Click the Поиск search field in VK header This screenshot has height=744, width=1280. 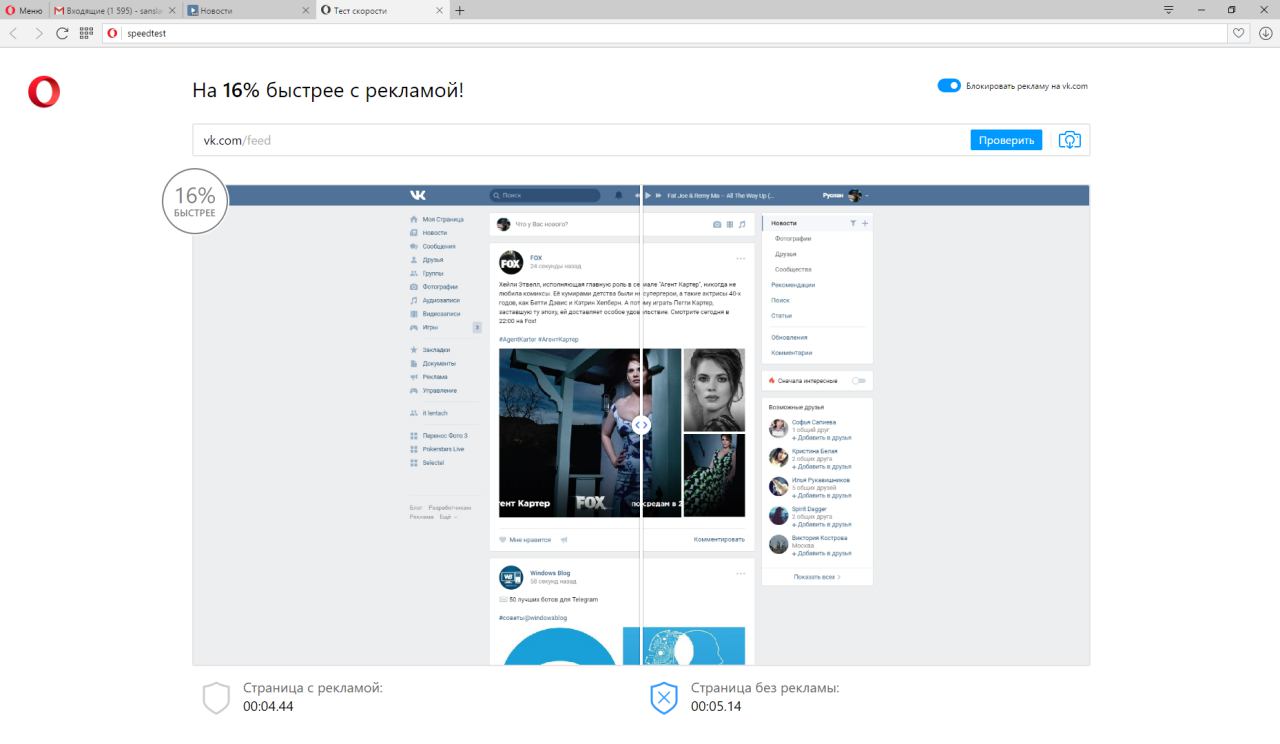(x=545, y=195)
